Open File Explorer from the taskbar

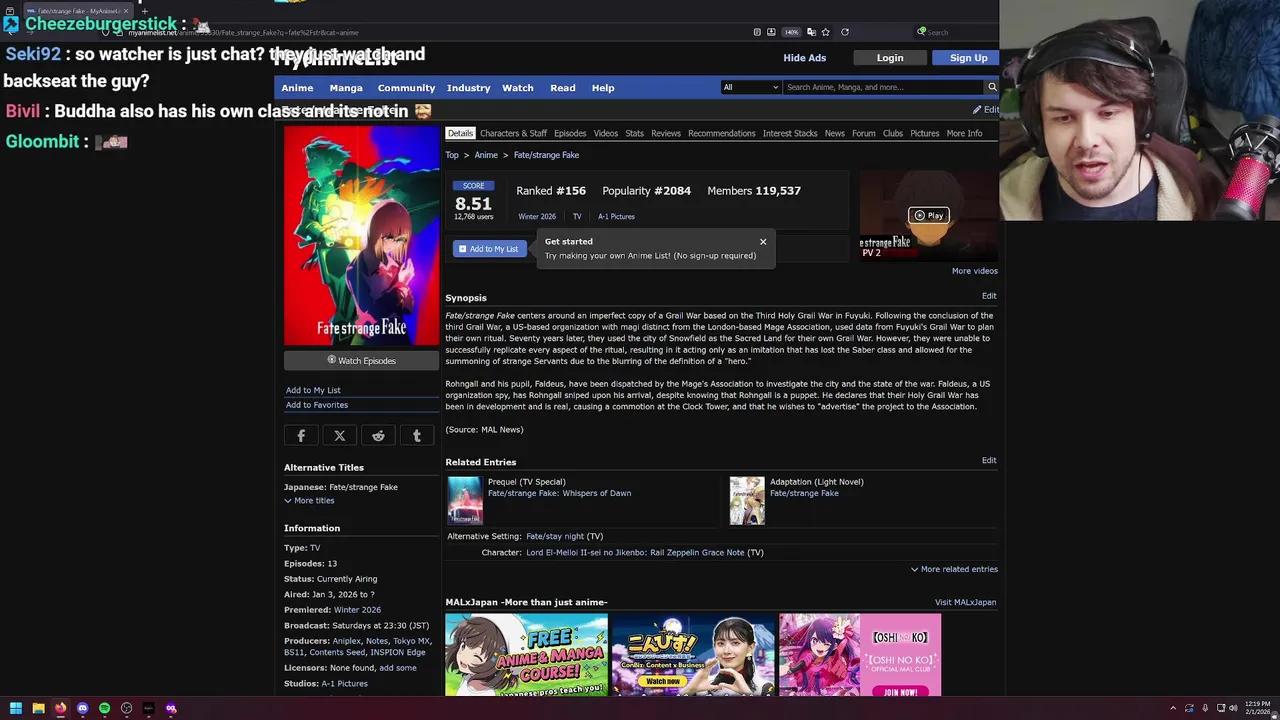point(38,708)
